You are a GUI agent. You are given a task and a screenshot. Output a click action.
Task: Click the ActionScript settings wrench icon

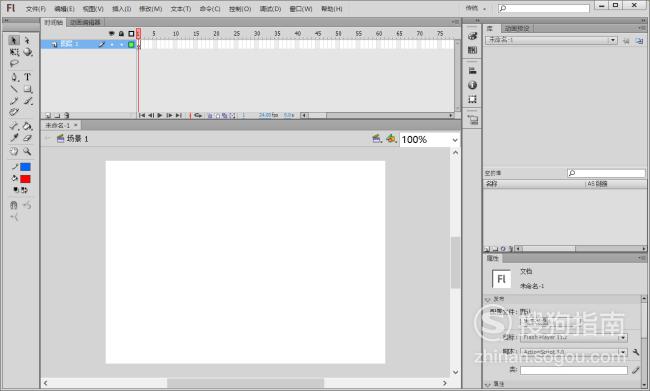(x=636, y=352)
